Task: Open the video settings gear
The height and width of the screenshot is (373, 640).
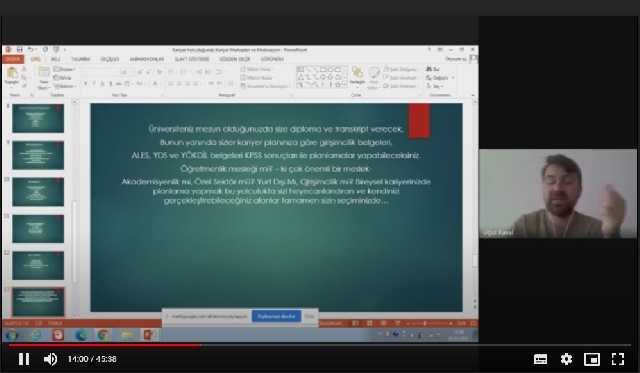Action: (566, 359)
